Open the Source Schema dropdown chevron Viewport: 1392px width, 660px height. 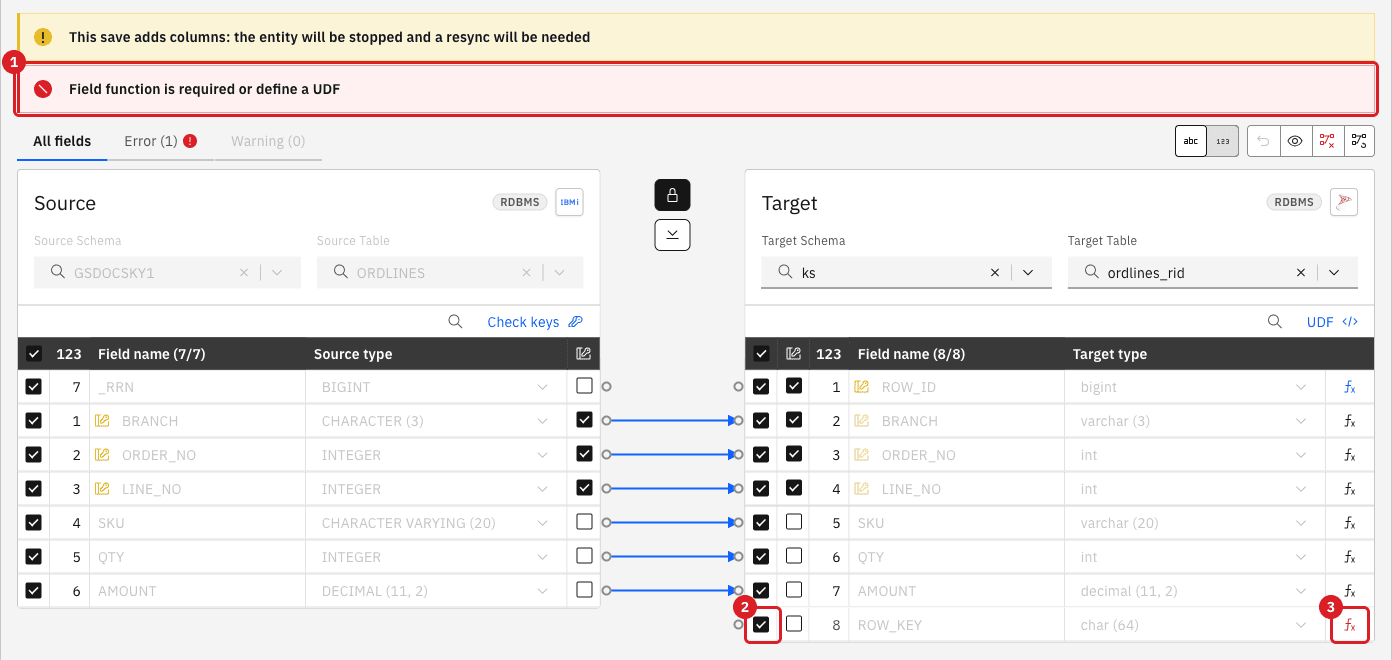(277, 272)
